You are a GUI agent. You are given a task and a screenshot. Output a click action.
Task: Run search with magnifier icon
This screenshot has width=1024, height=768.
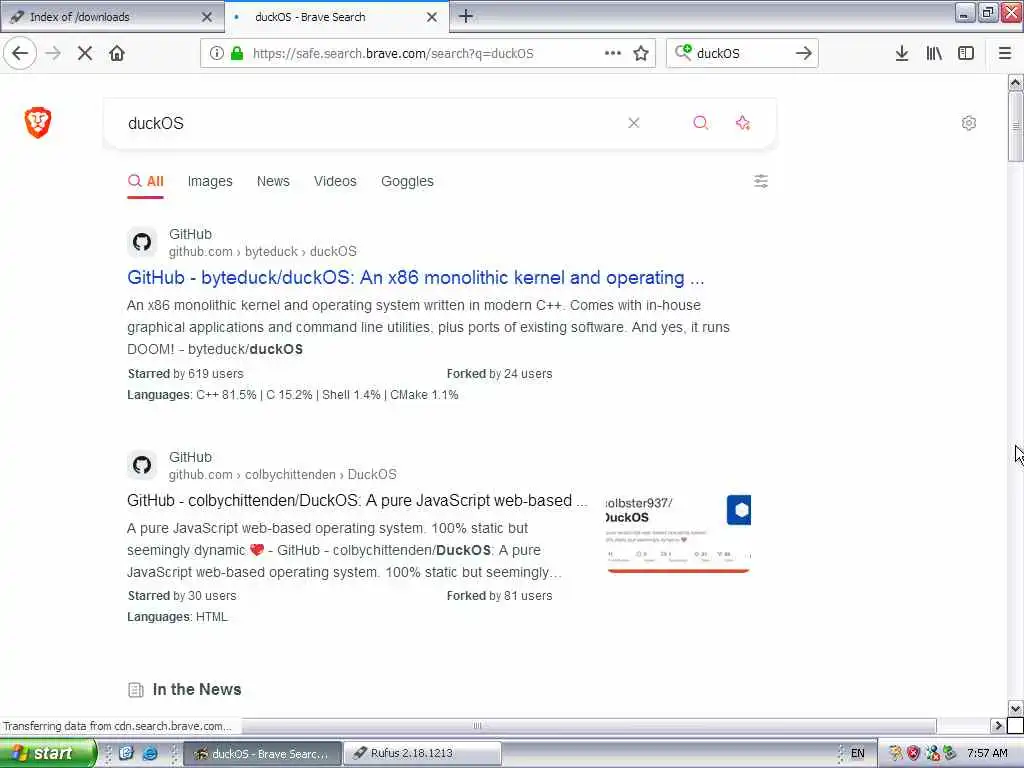[x=700, y=123]
